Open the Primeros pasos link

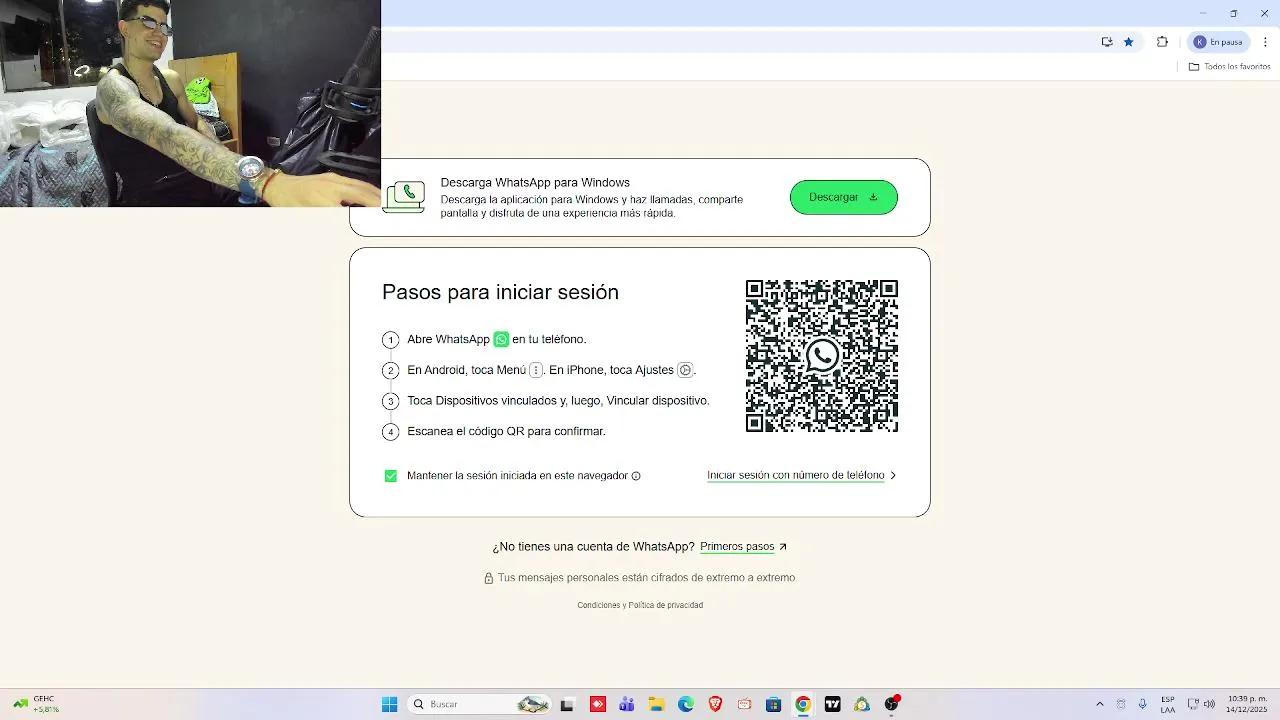(737, 547)
